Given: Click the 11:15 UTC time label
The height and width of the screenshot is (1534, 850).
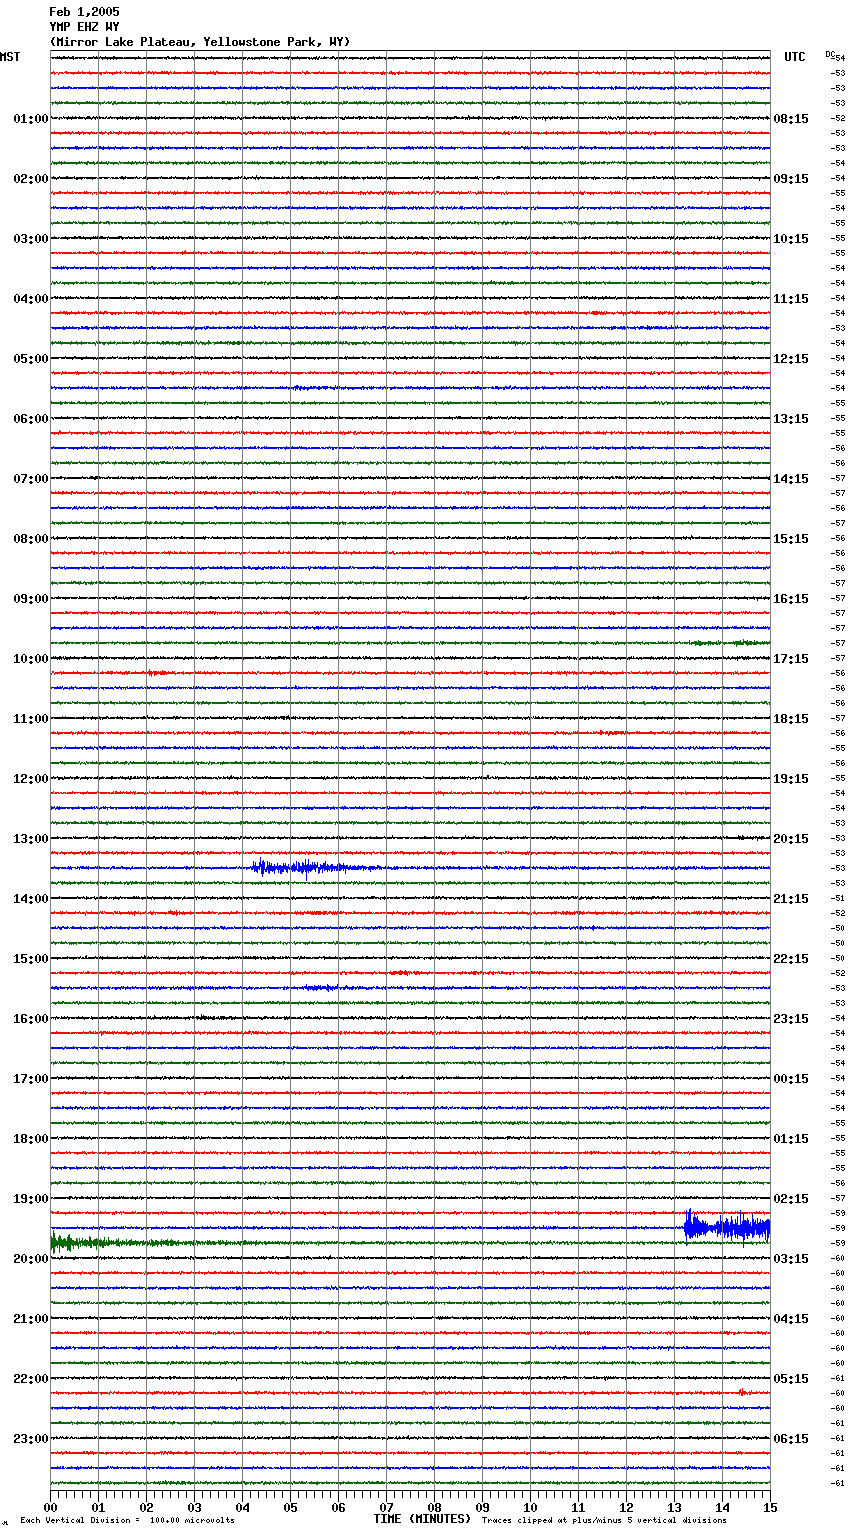Looking at the screenshot, I should (791, 299).
